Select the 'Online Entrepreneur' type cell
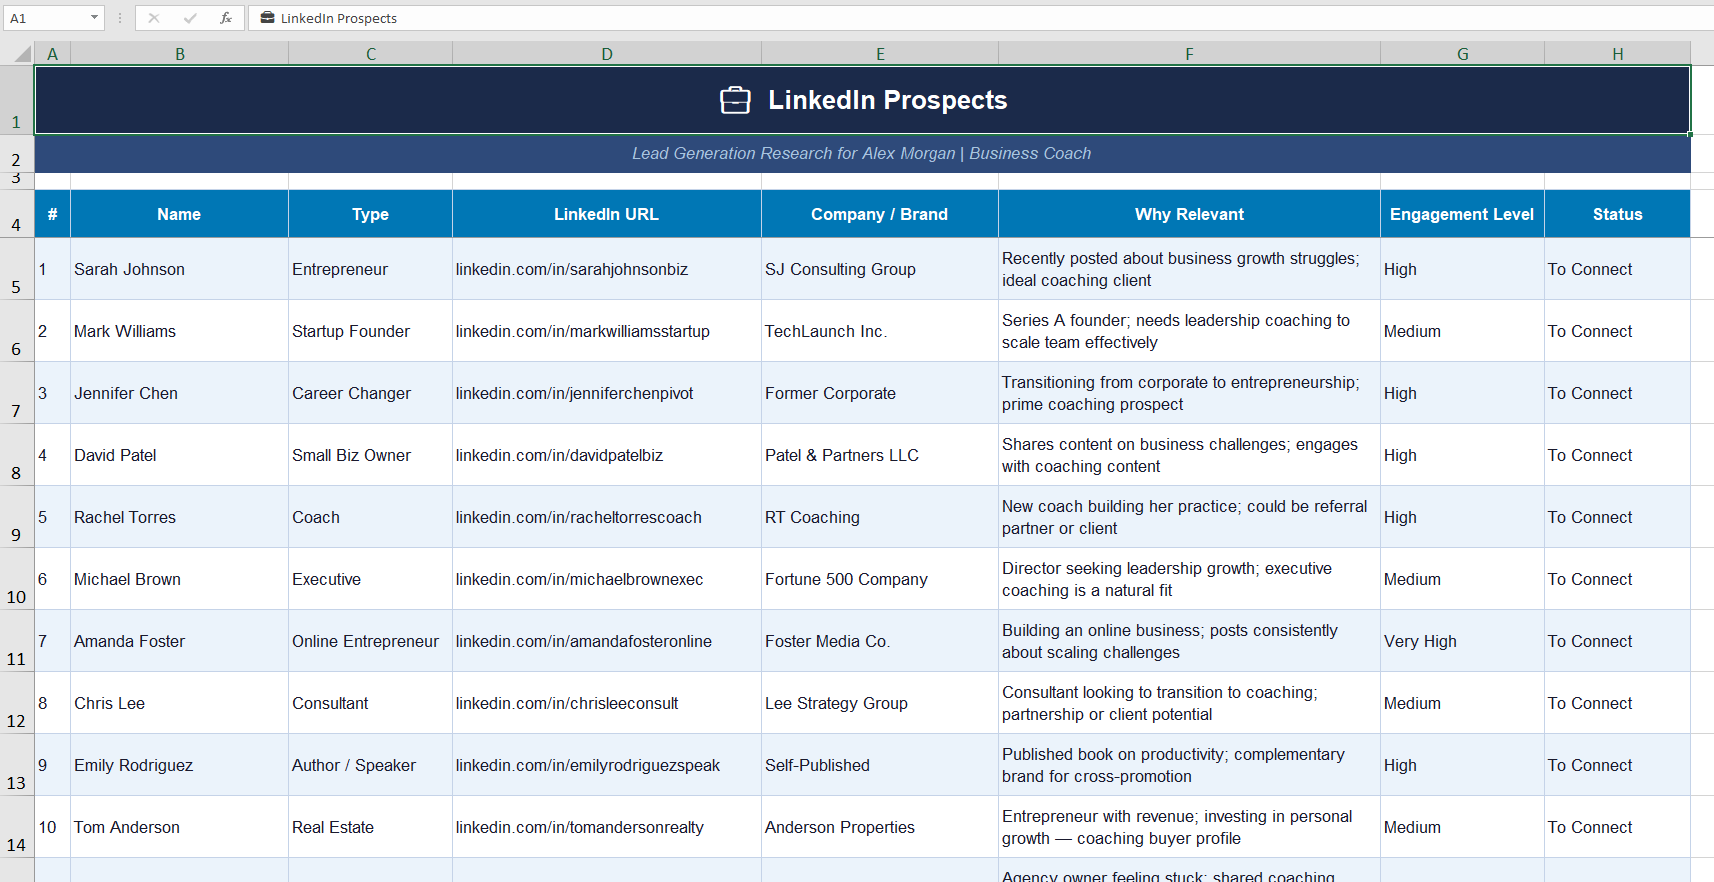Screen dimensions: 1714x882 [371, 641]
